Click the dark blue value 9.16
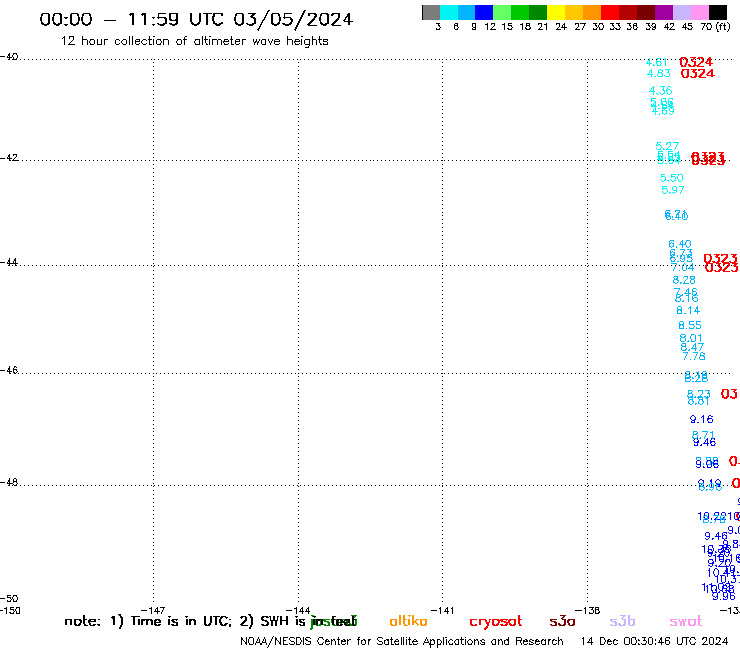This screenshot has height=650, width=740. pos(701,419)
